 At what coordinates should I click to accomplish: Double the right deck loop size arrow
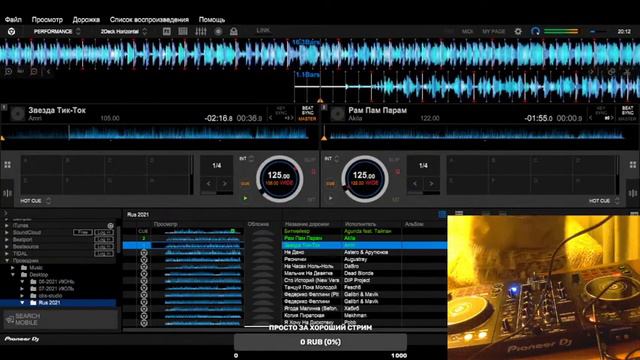point(431,184)
